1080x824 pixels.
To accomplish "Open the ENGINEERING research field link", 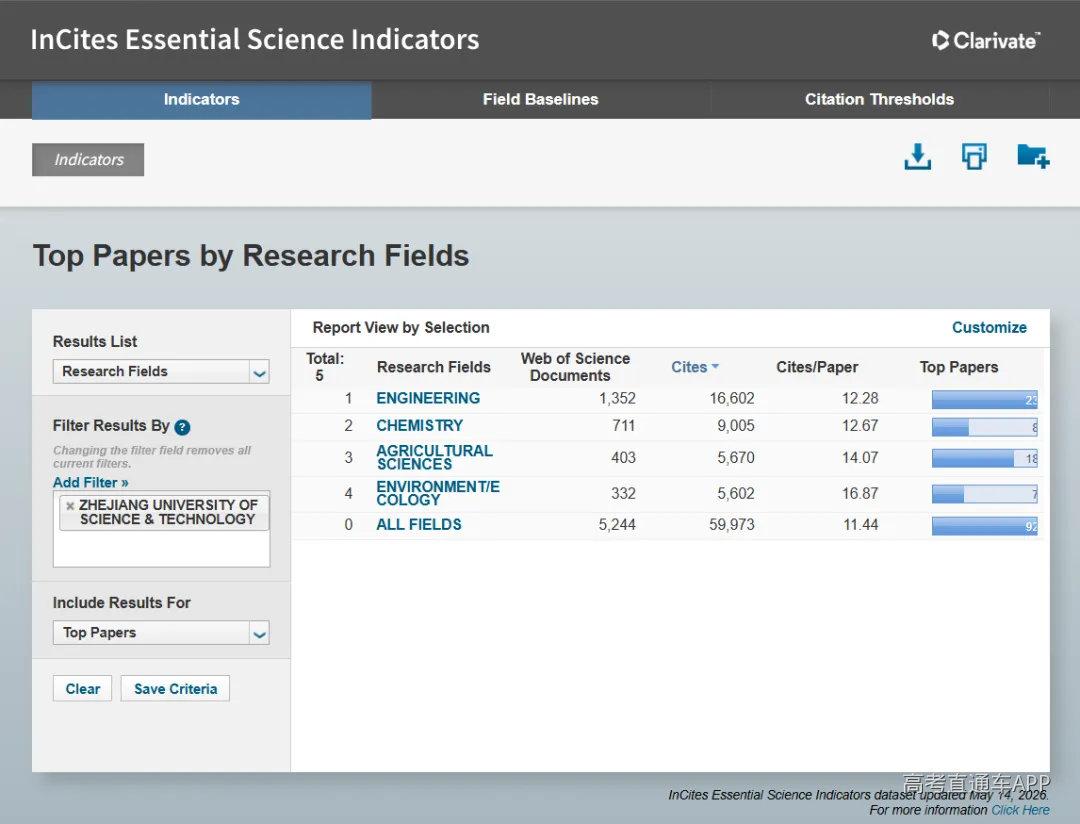I will click(x=428, y=398).
